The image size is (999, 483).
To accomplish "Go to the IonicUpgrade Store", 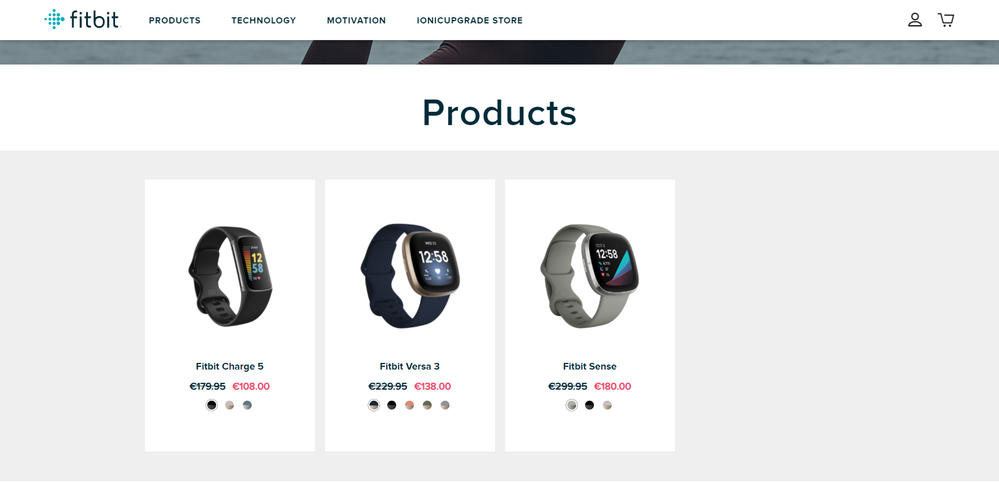I will (x=470, y=20).
